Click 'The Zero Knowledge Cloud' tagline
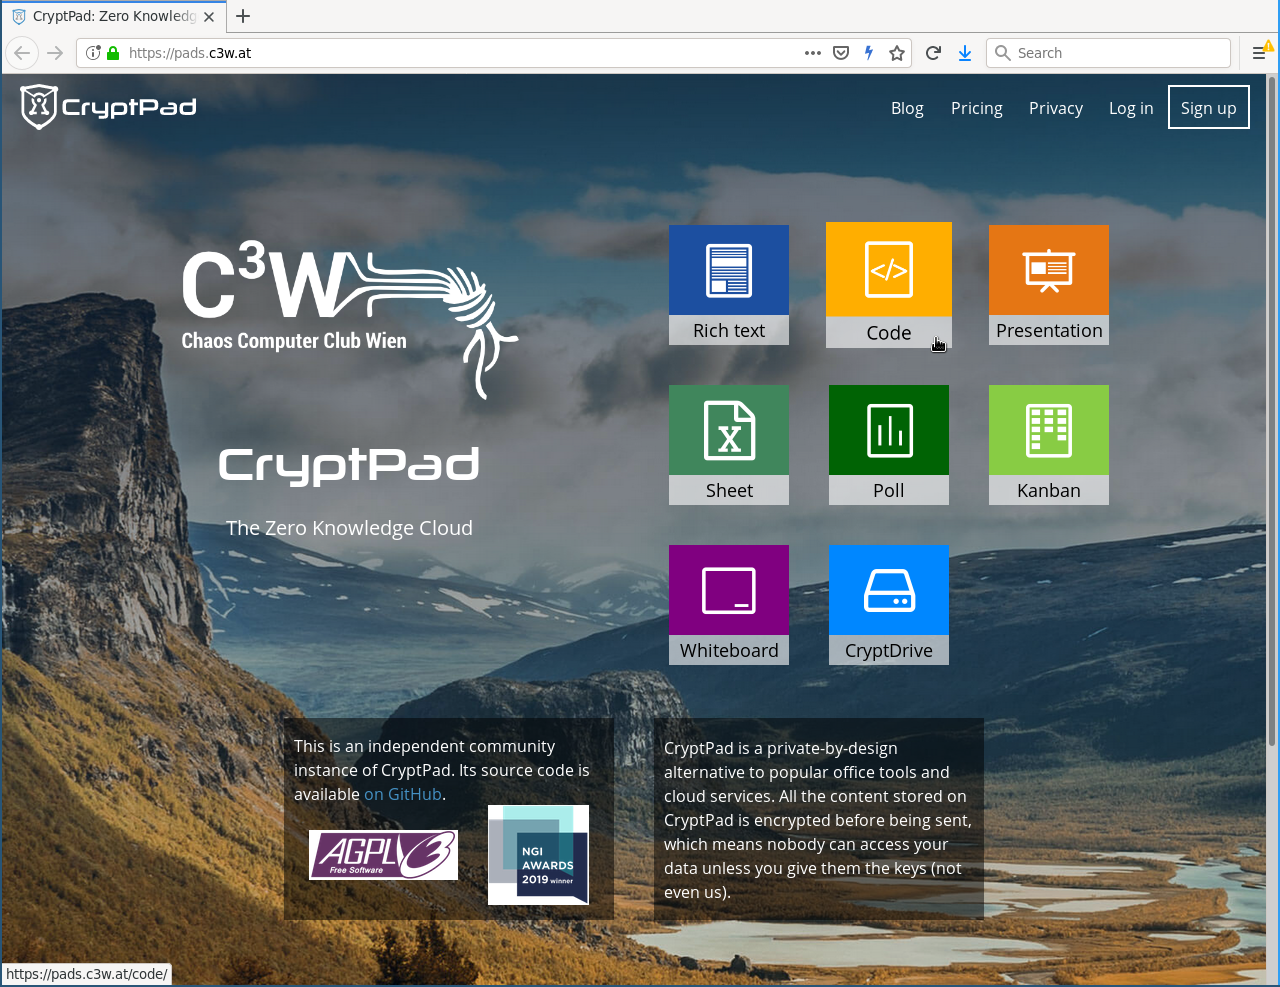Screen dimensions: 1280x987 point(349,528)
